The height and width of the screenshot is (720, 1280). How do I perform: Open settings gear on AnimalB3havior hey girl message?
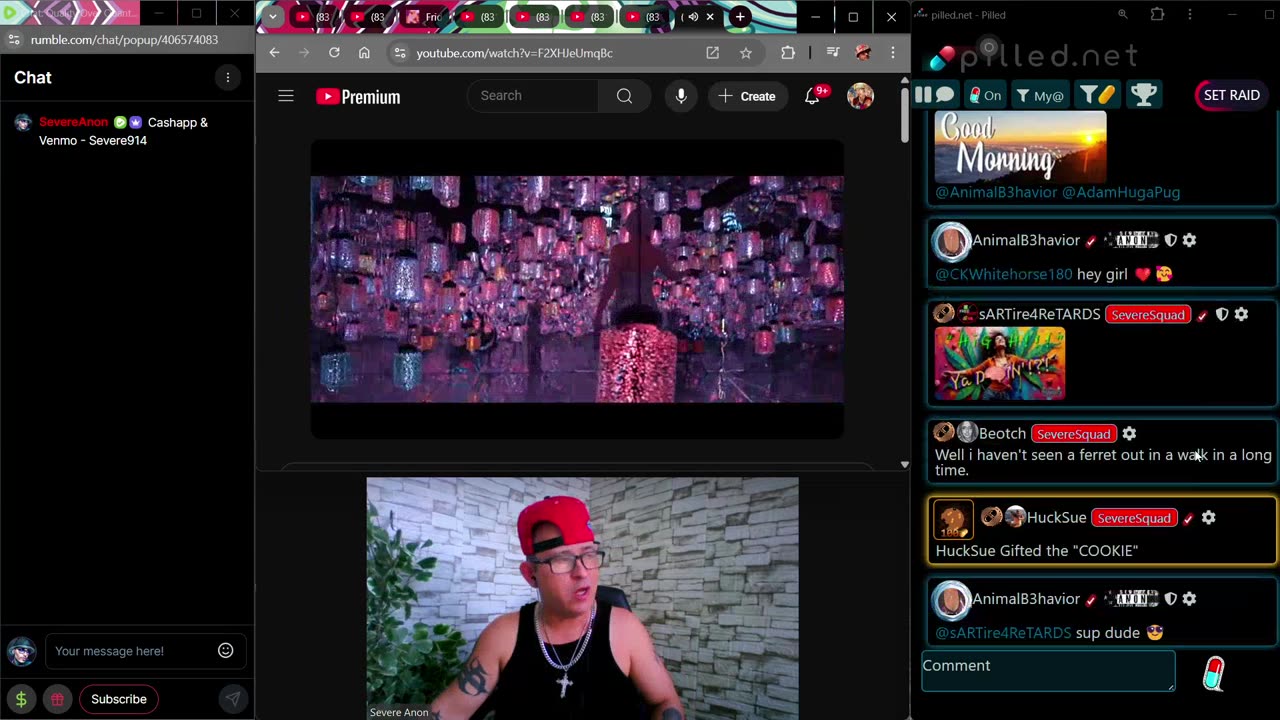coord(1189,240)
